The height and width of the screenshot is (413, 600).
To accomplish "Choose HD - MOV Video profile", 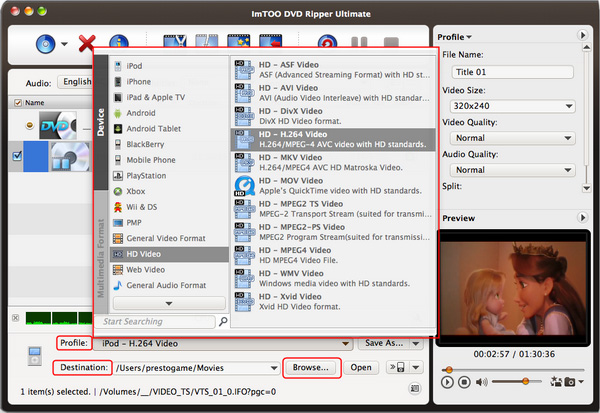I will coord(333,186).
